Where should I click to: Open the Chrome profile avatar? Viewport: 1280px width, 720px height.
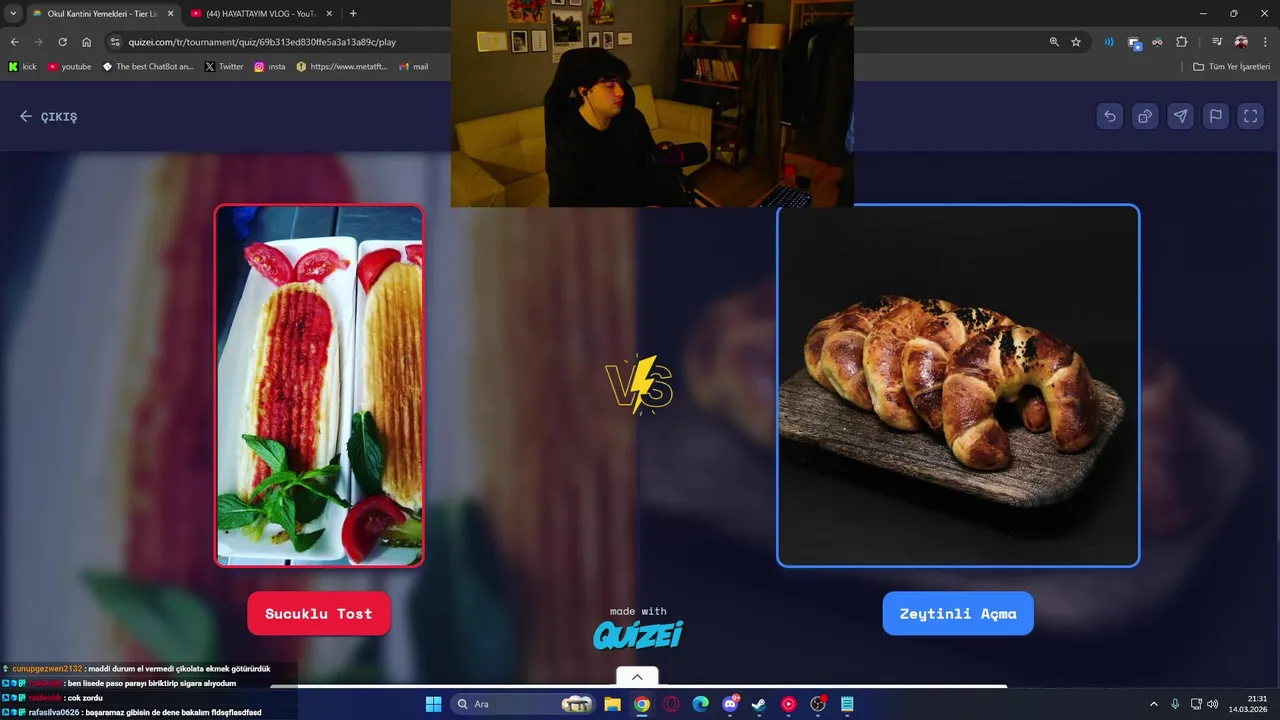[x=1241, y=42]
